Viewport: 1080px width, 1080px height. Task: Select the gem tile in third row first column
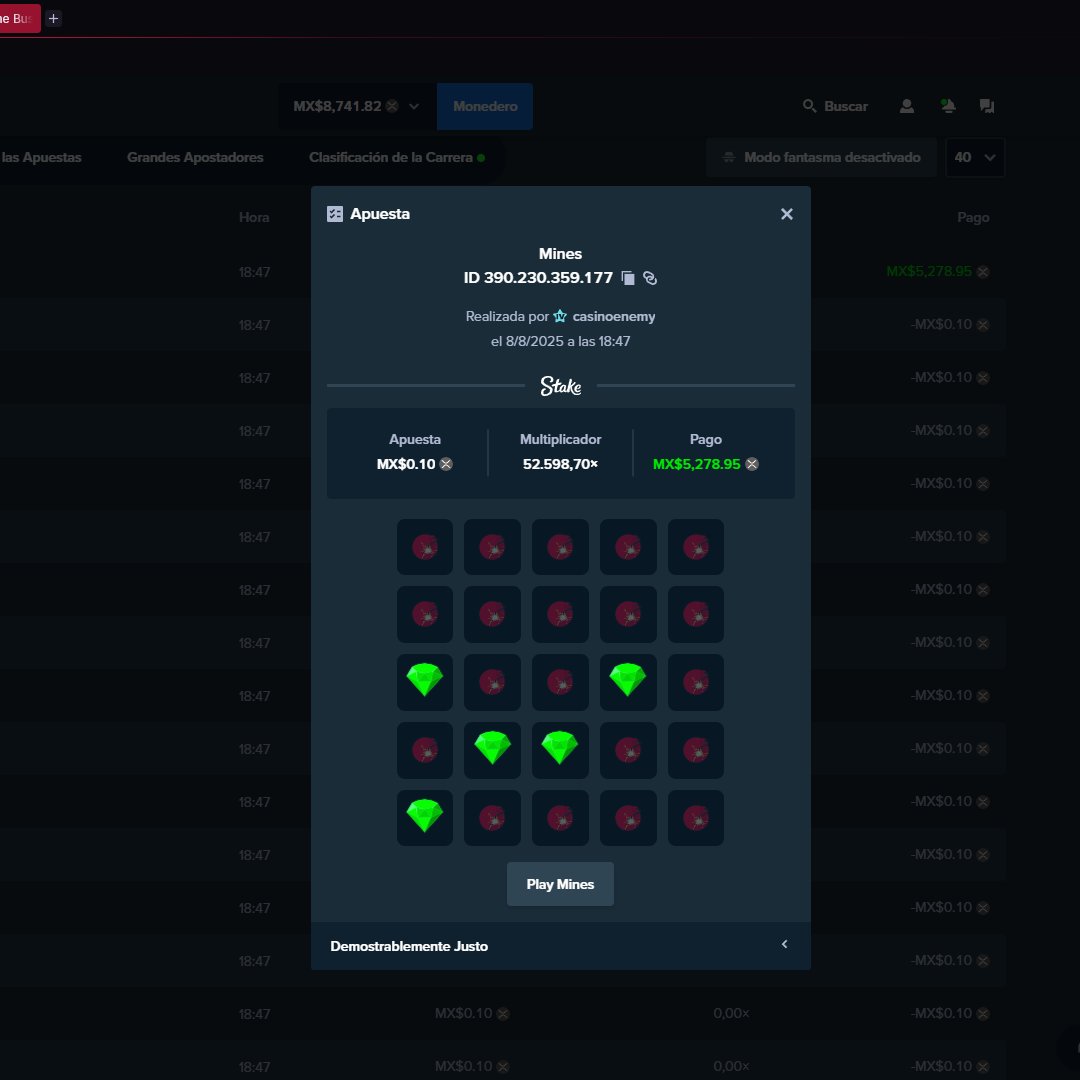coord(425,682)
